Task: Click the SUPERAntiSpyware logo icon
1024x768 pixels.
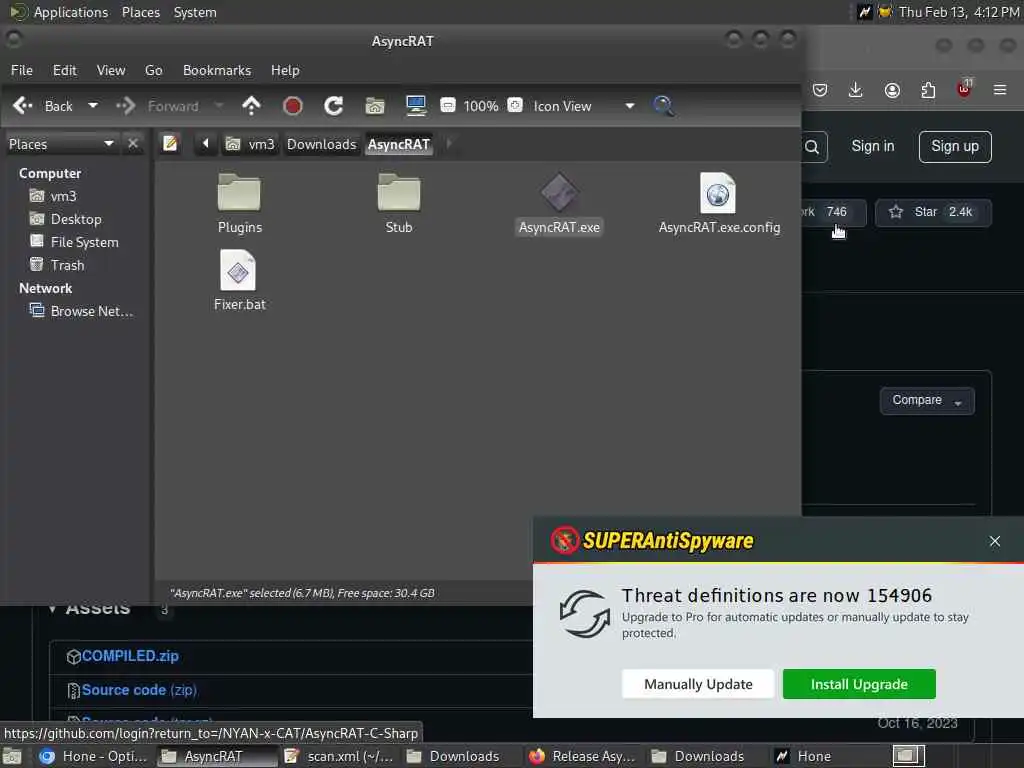Action: 565,541
